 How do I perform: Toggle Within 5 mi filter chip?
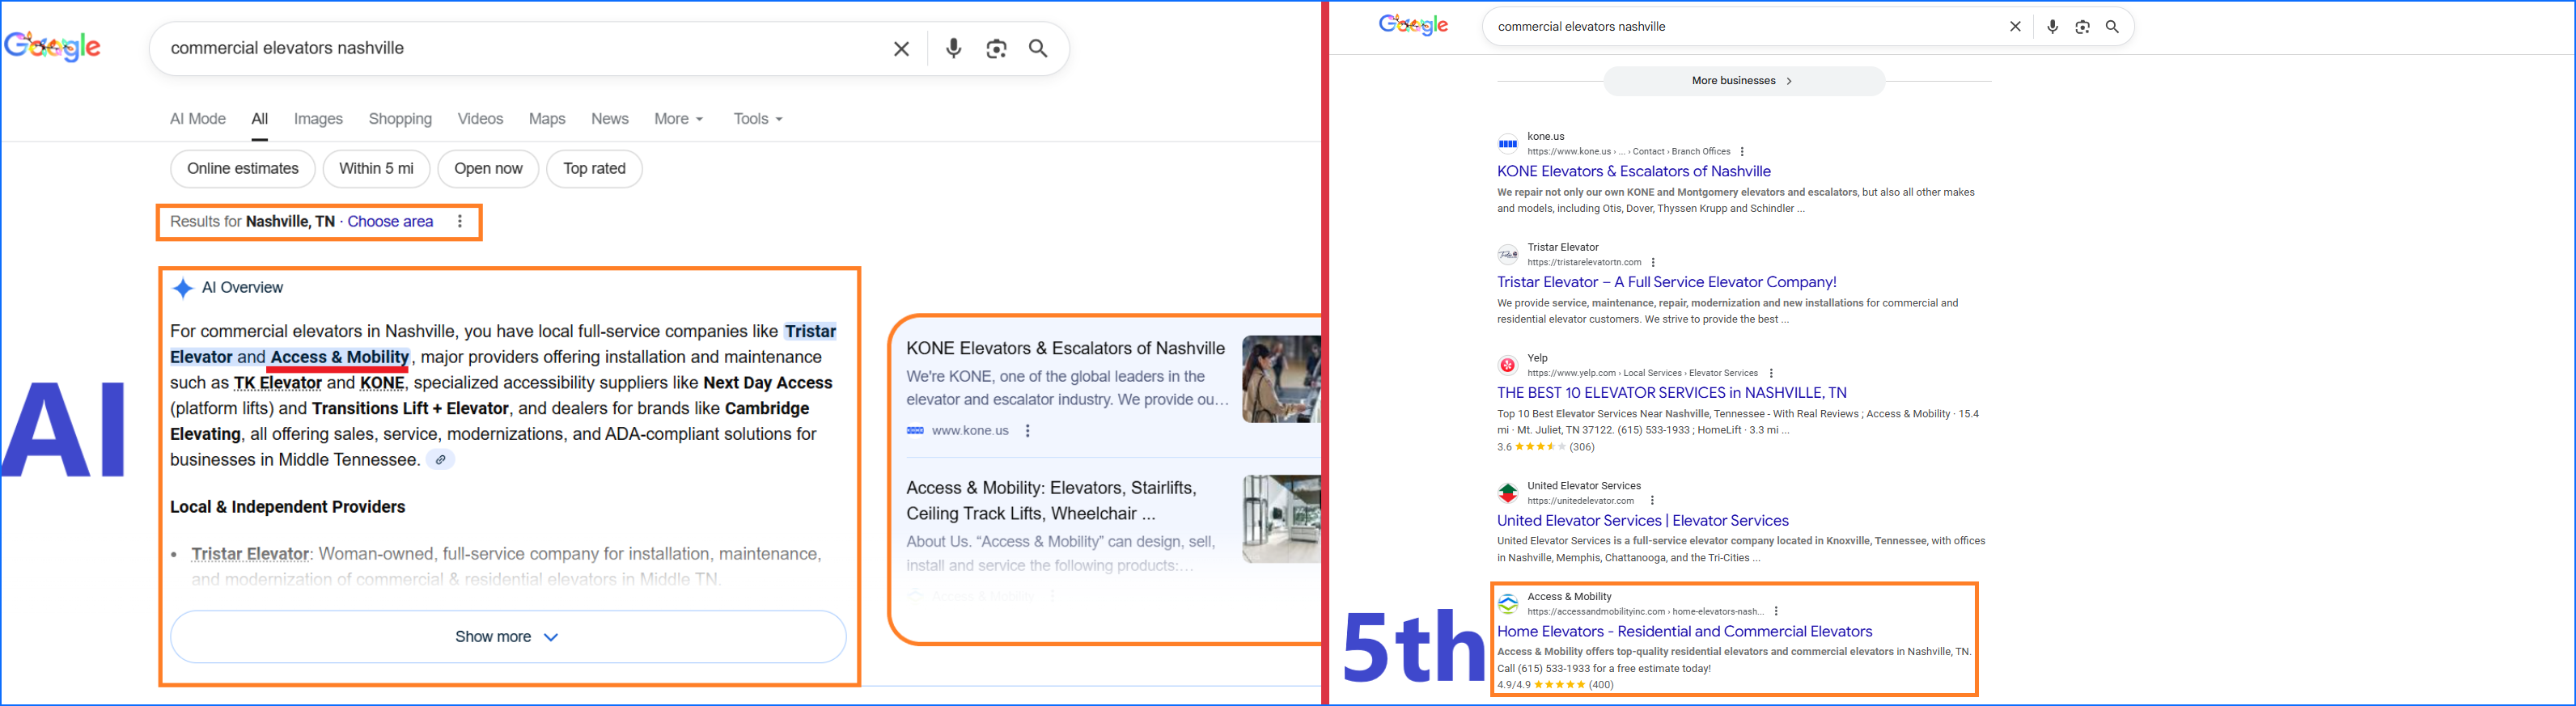point(376,169)
